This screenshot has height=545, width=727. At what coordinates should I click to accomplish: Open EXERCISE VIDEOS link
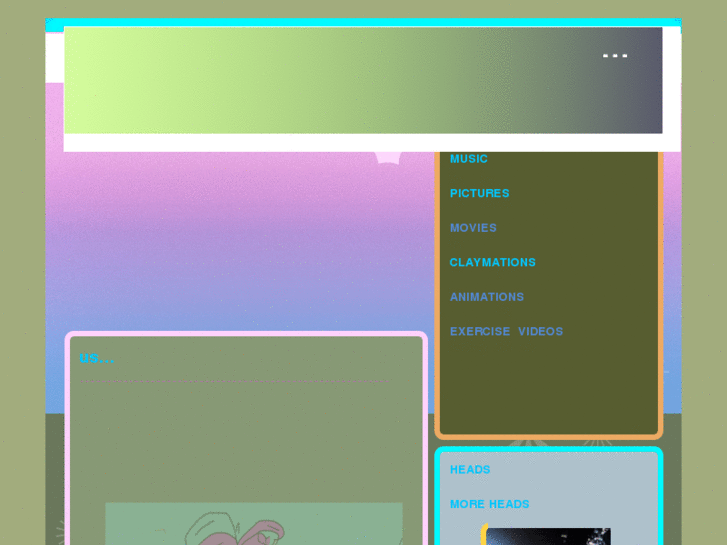pos(506,331)
